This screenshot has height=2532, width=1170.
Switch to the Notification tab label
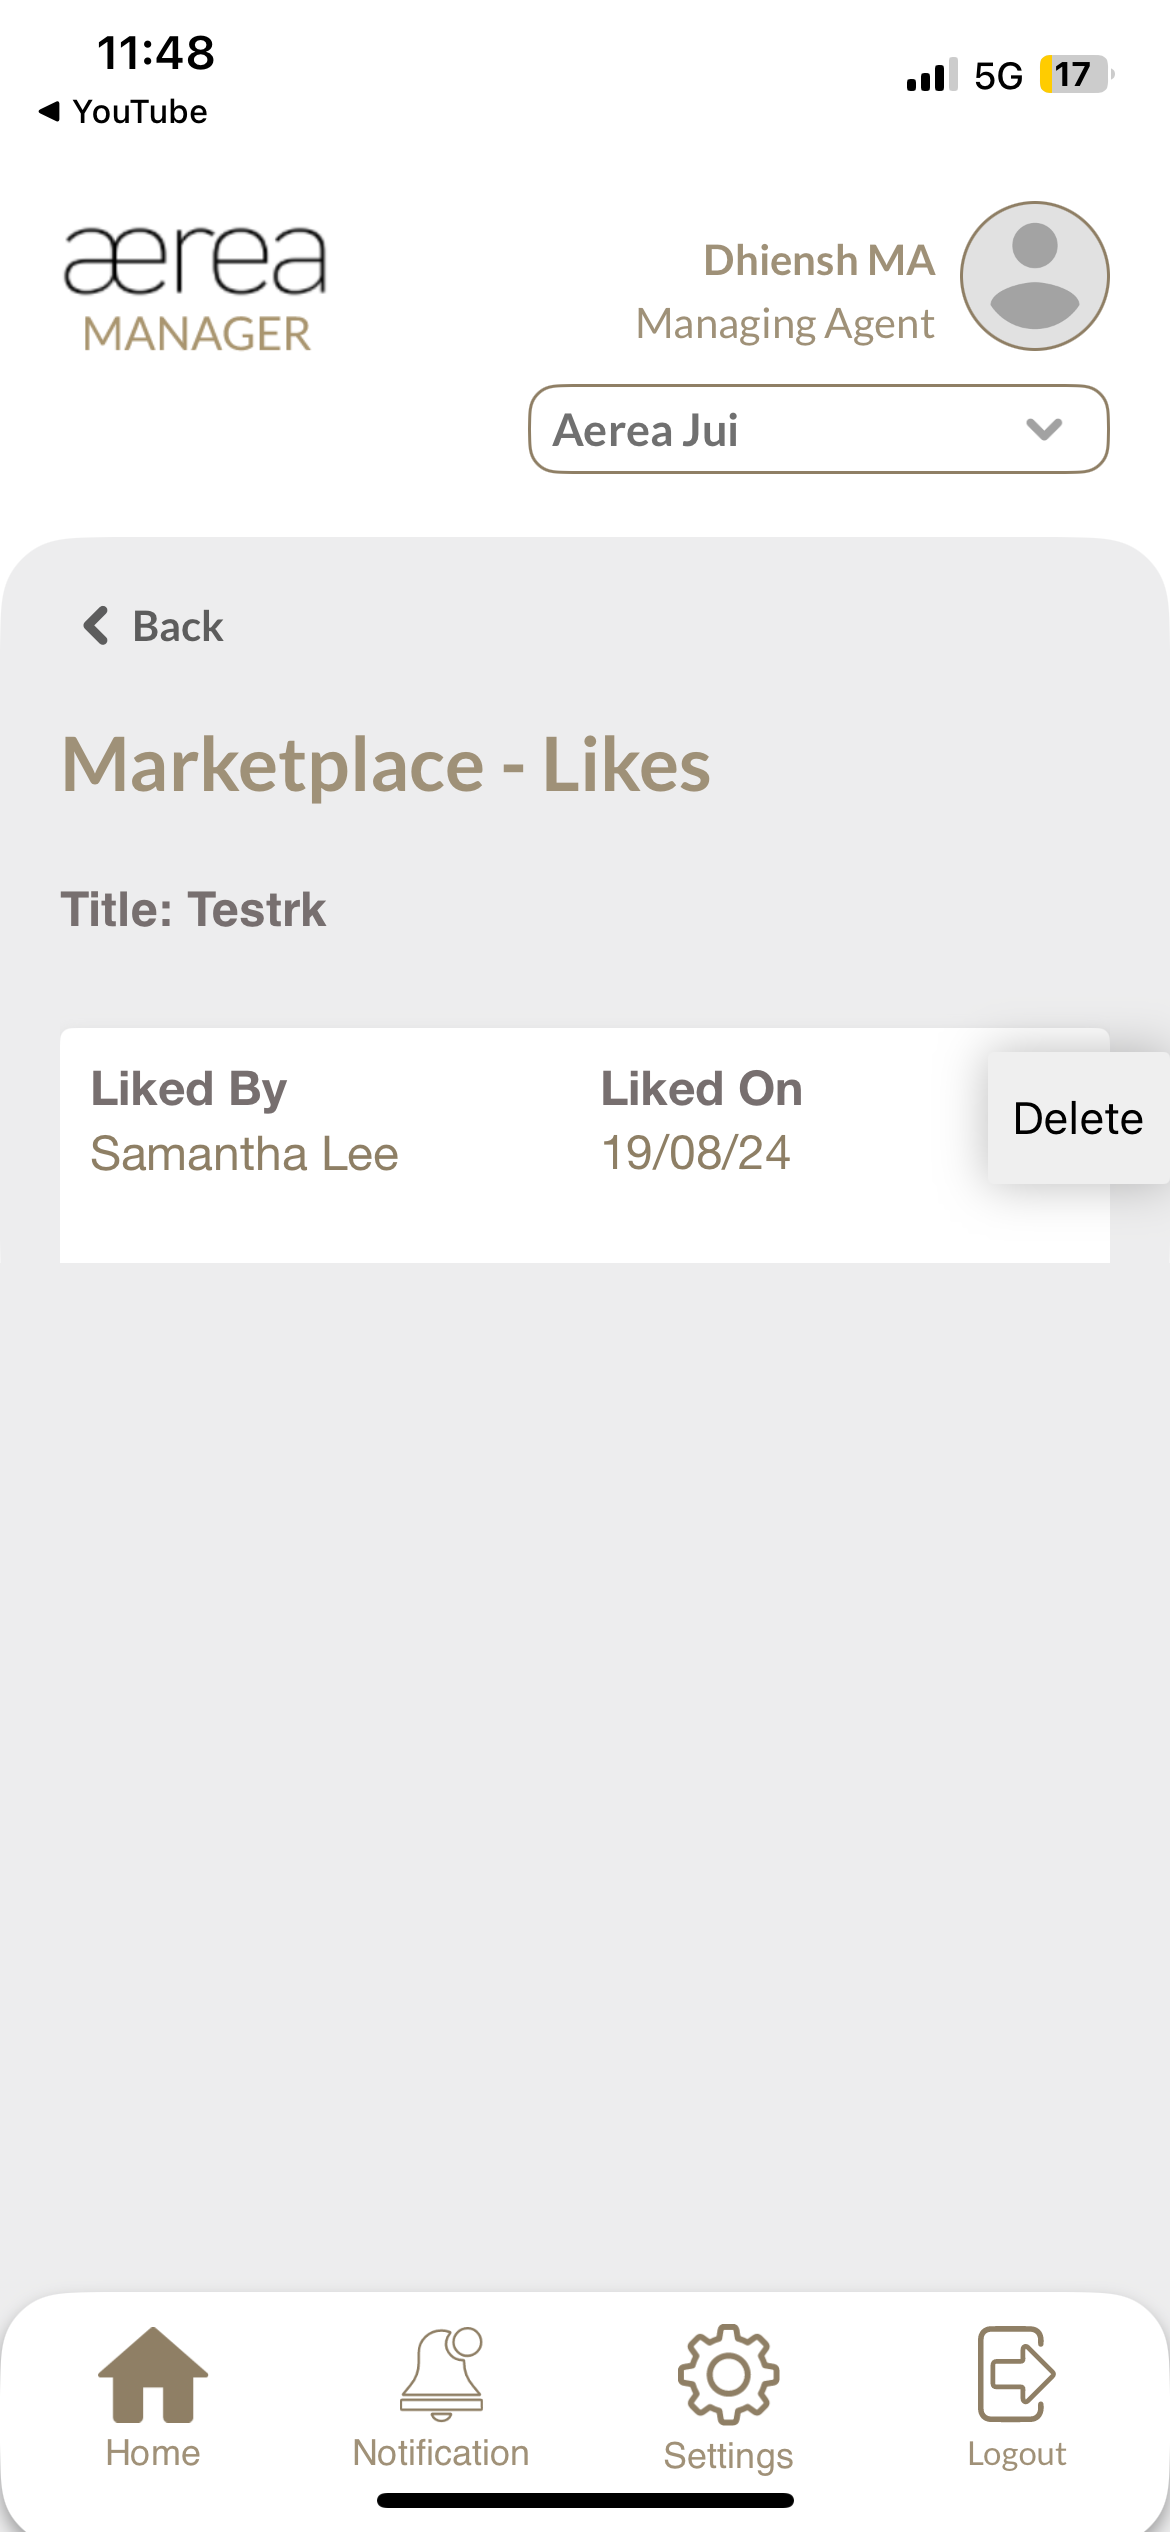click(441, 2453)
